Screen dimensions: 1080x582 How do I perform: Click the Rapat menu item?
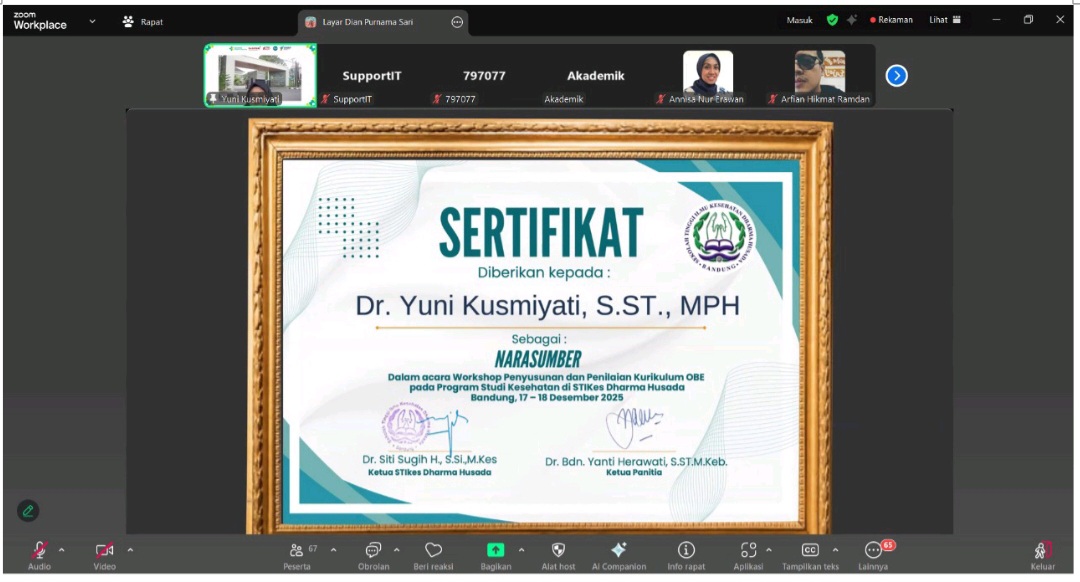pos(140,20)
